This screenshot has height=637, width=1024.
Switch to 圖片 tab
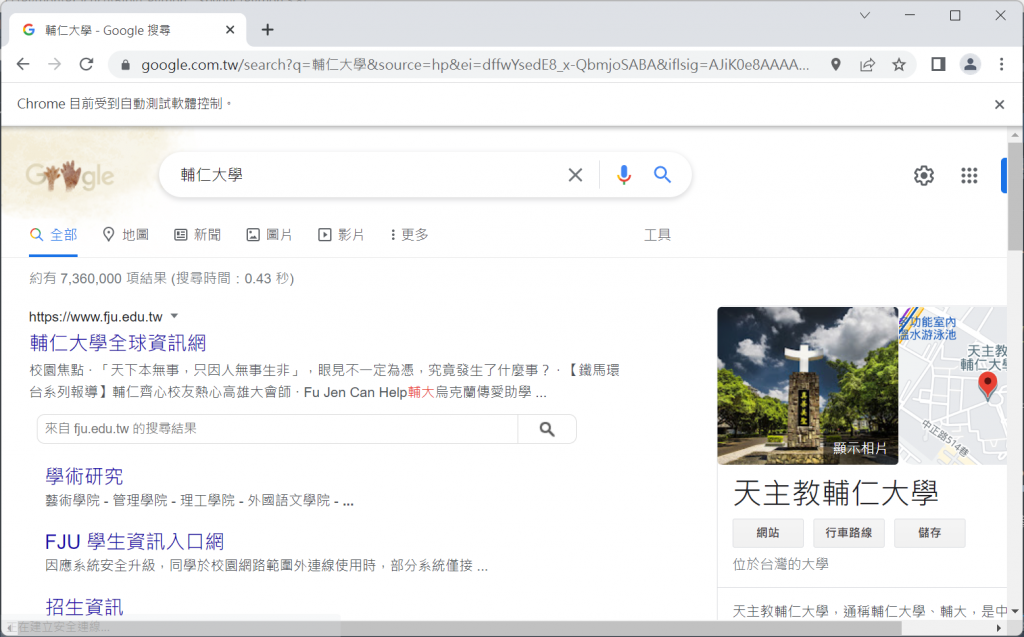point(269,235)
